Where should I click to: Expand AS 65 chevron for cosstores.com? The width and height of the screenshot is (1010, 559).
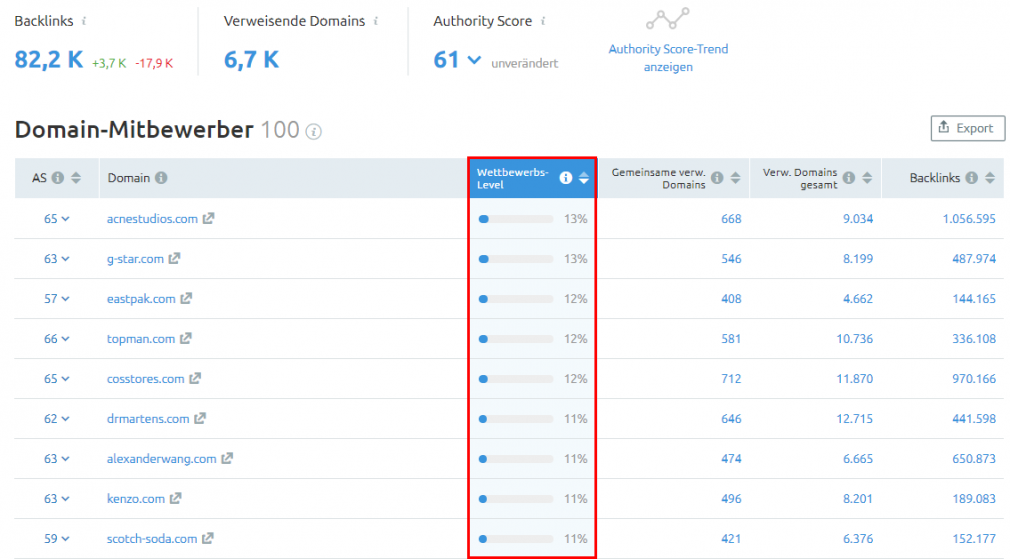click(x=65, y=379)
